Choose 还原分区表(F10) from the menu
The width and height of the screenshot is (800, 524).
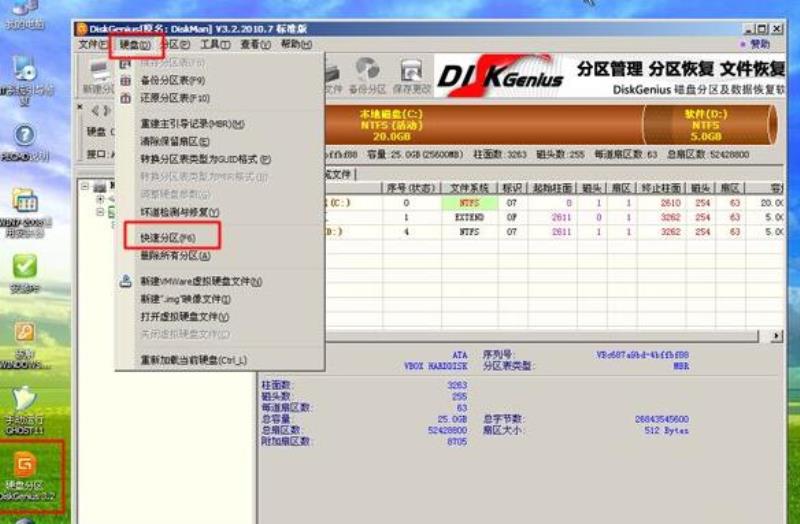pos(175,98)
